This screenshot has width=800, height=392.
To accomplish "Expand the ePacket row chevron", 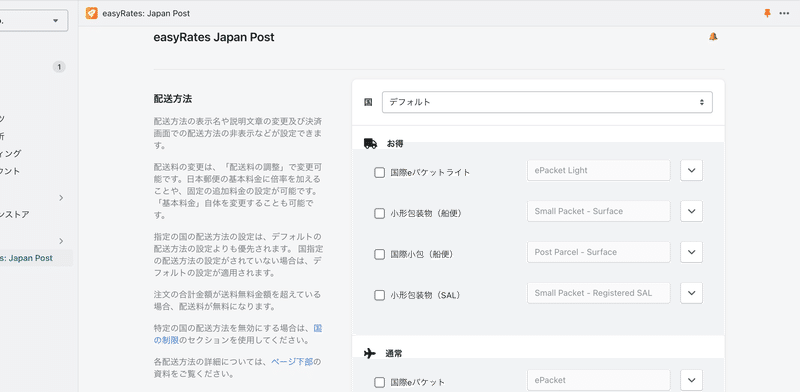I will (691, 380).
